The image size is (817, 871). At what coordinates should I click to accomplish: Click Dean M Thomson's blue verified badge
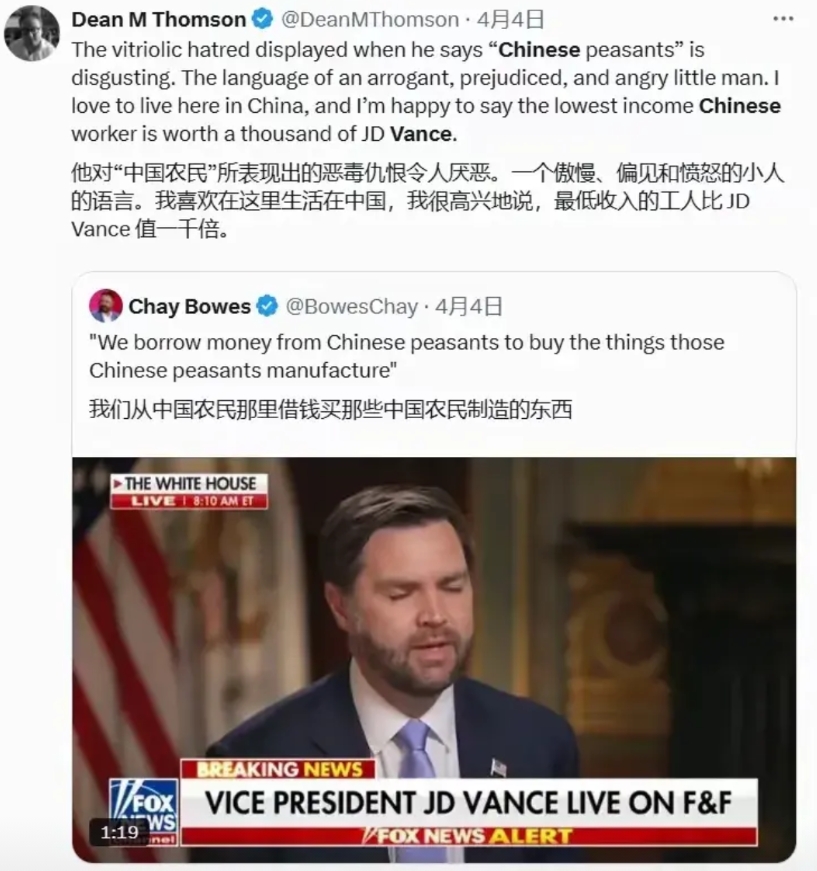click(263, 19)
